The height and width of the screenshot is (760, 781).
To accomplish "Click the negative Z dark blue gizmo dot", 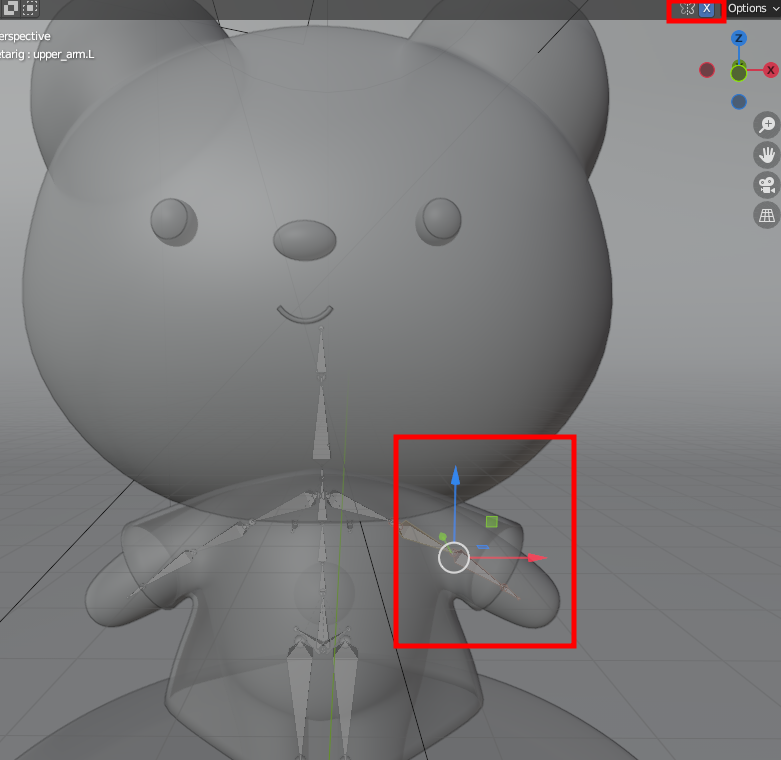I will (739, 102).
